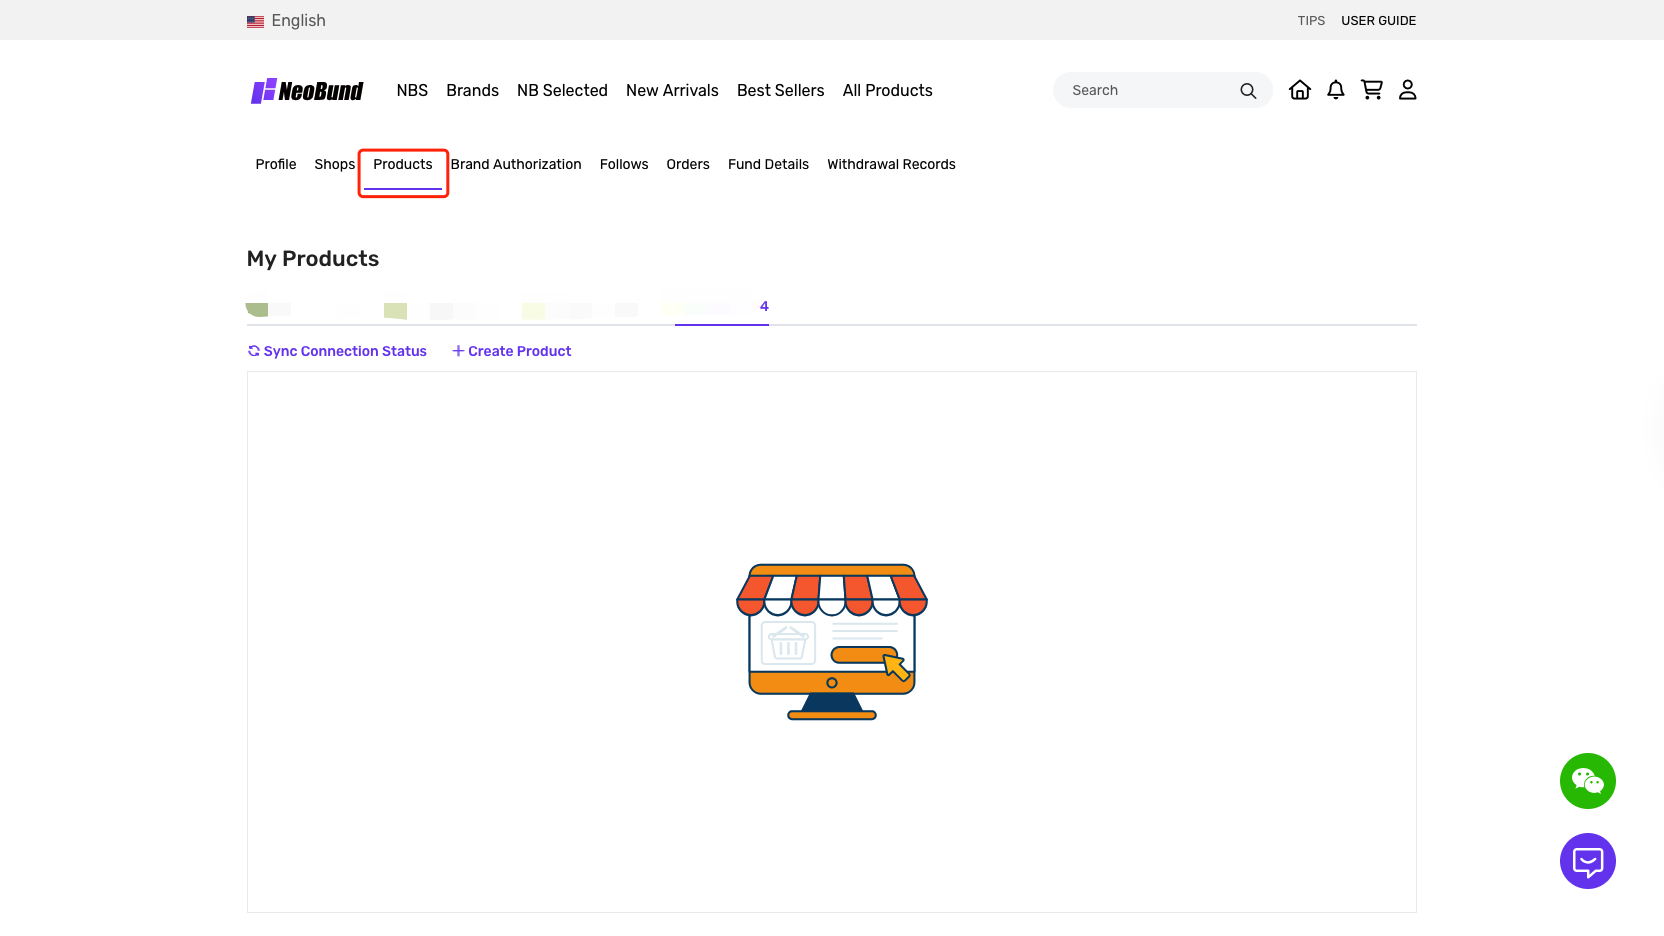Open the user account icon

click(1407, 90)
